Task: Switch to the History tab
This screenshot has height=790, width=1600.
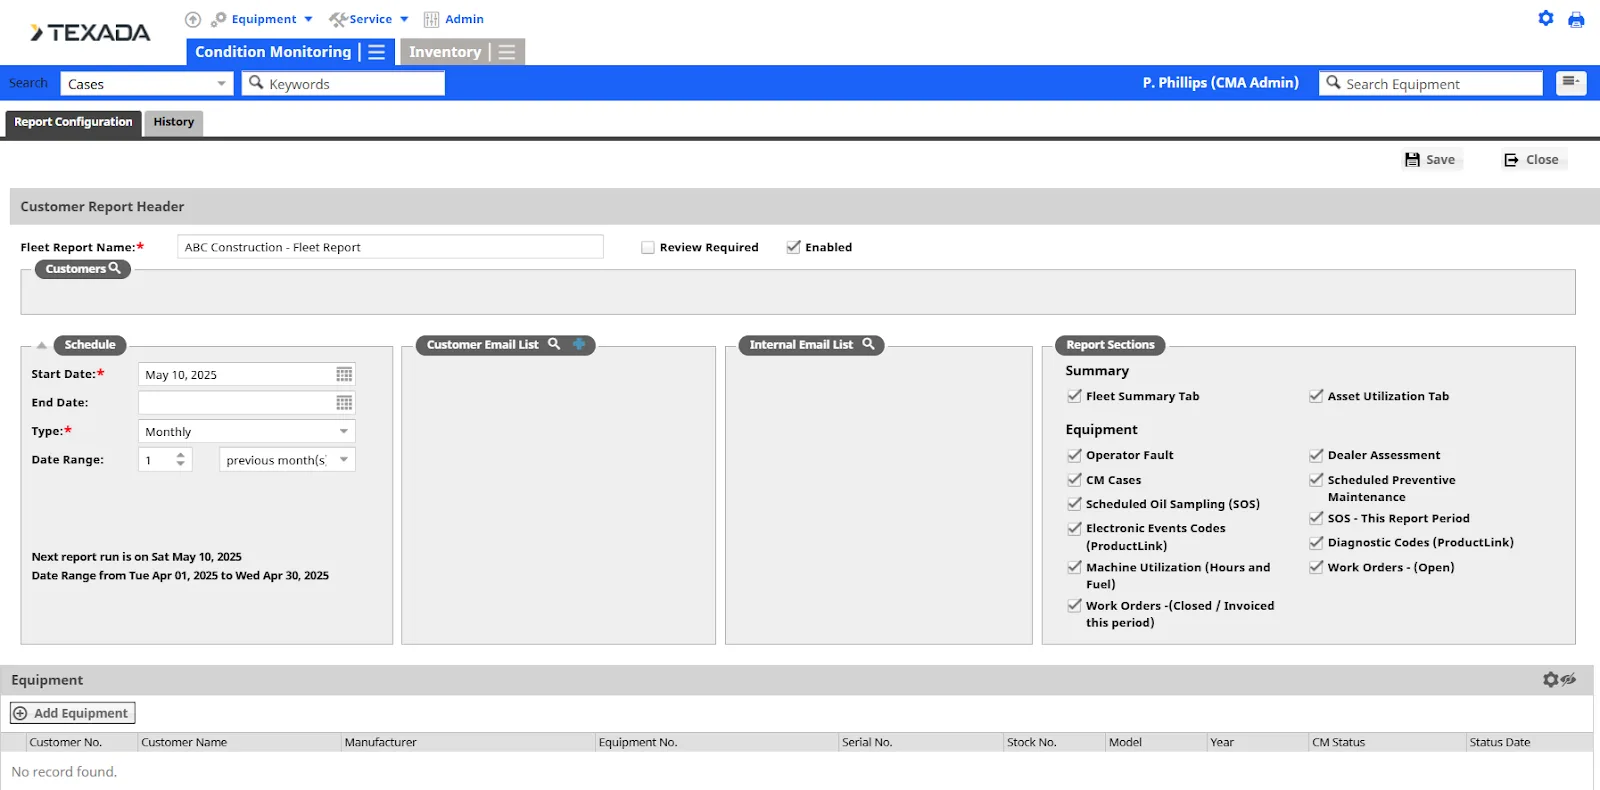Action: tap(174, 122)
